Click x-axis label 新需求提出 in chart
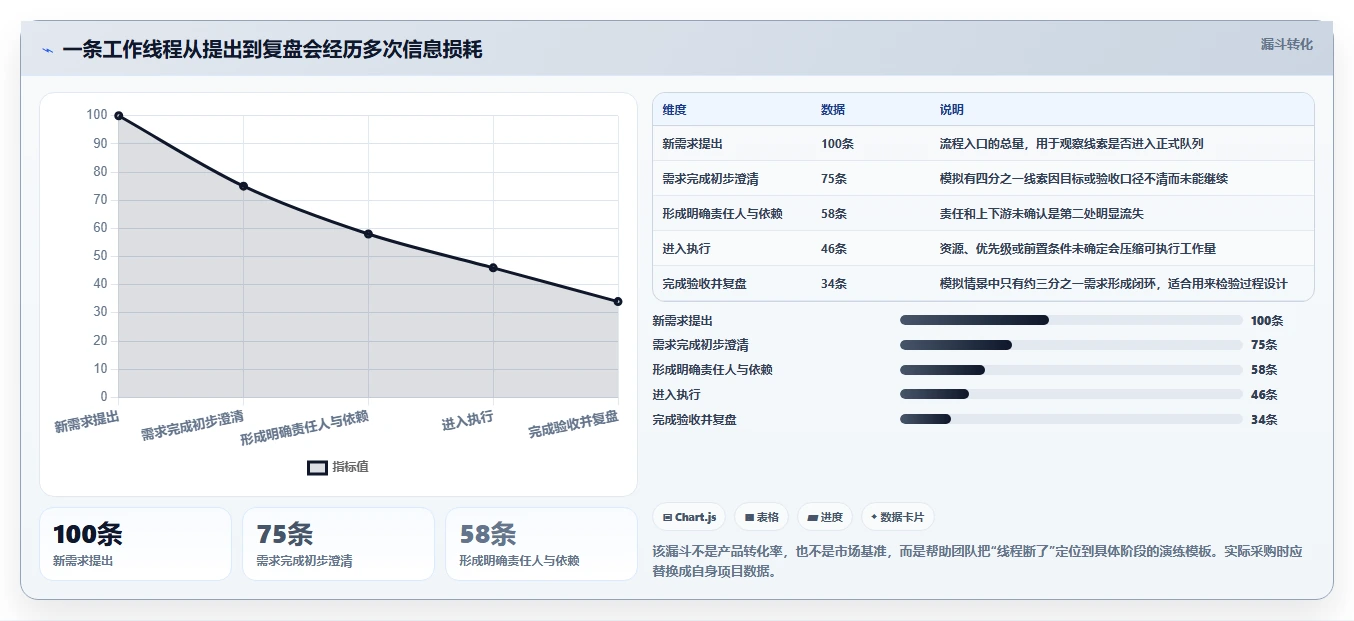The height and width of the screenshot is (621, 1354). click(87, 421)
